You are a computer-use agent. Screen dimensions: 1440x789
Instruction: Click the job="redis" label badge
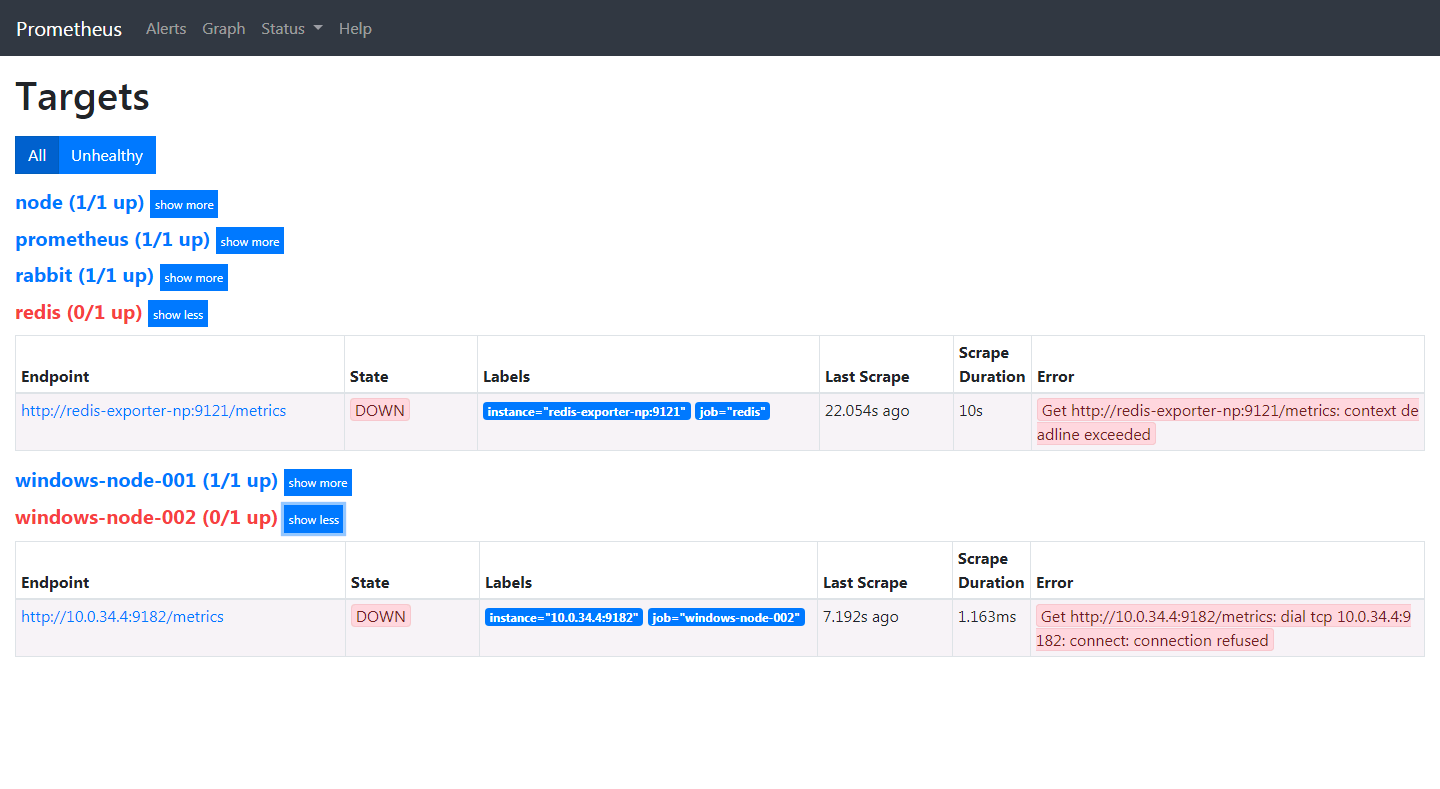coord(733,411)
